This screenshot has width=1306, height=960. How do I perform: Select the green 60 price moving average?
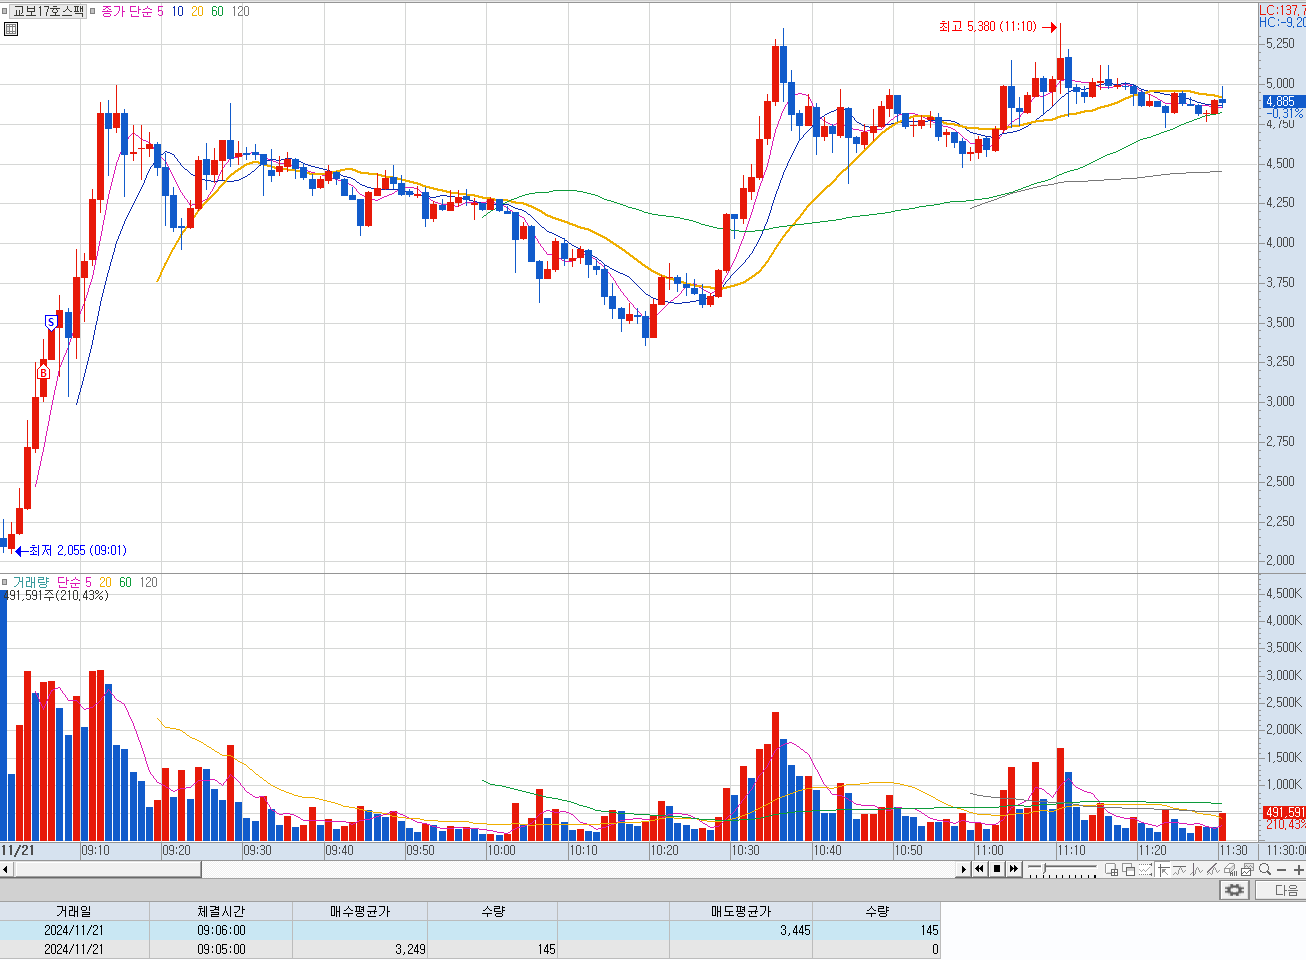(217, 11)
